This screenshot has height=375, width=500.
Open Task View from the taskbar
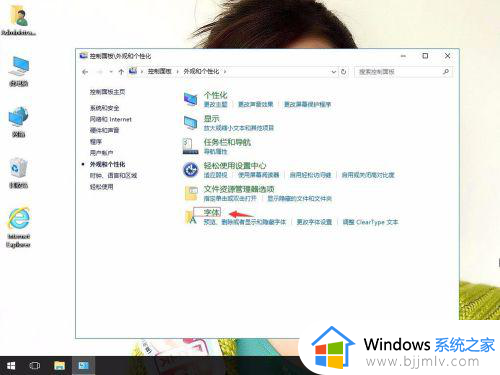(x=35, y=366)
